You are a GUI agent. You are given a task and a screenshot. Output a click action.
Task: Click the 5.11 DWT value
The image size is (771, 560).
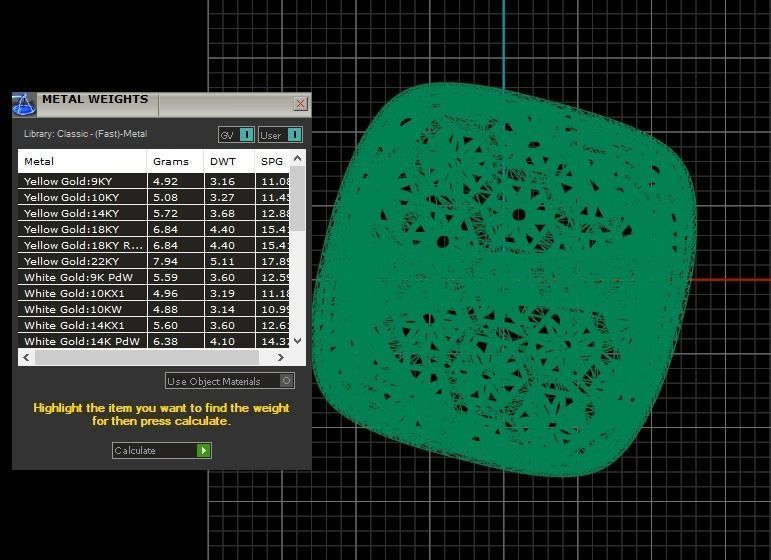(x=223, y=262)
